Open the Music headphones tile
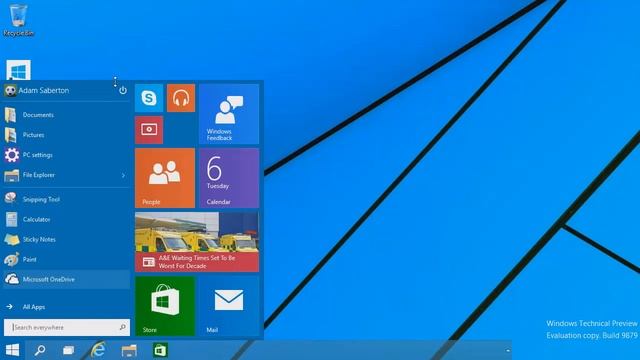This screenshot has height=360, width=640. click(x=181, y=98)
